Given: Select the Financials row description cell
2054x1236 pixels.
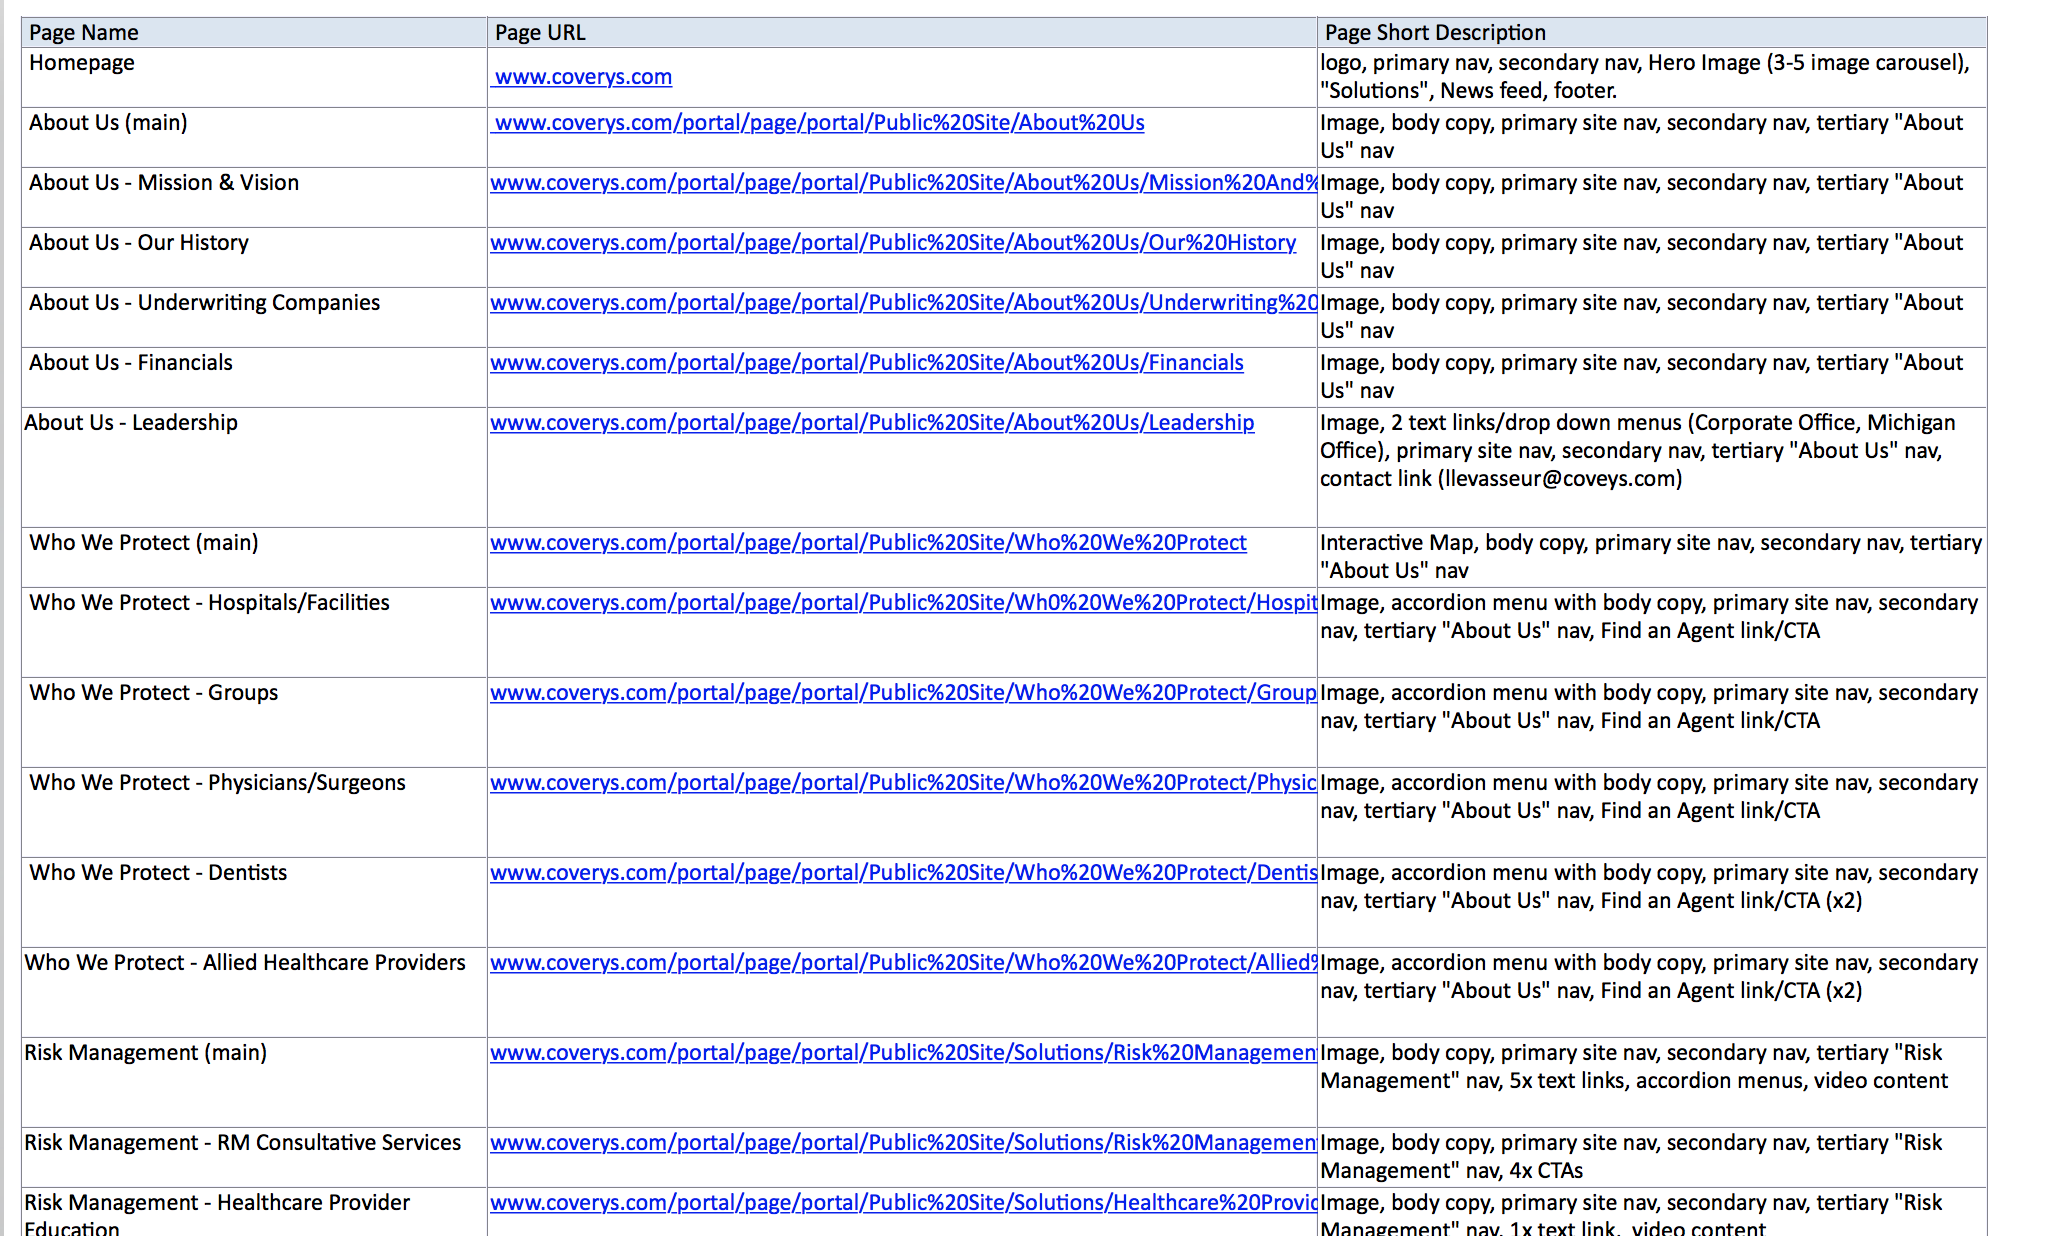Looking at the screenshot, I should [x=1652, y=377].
